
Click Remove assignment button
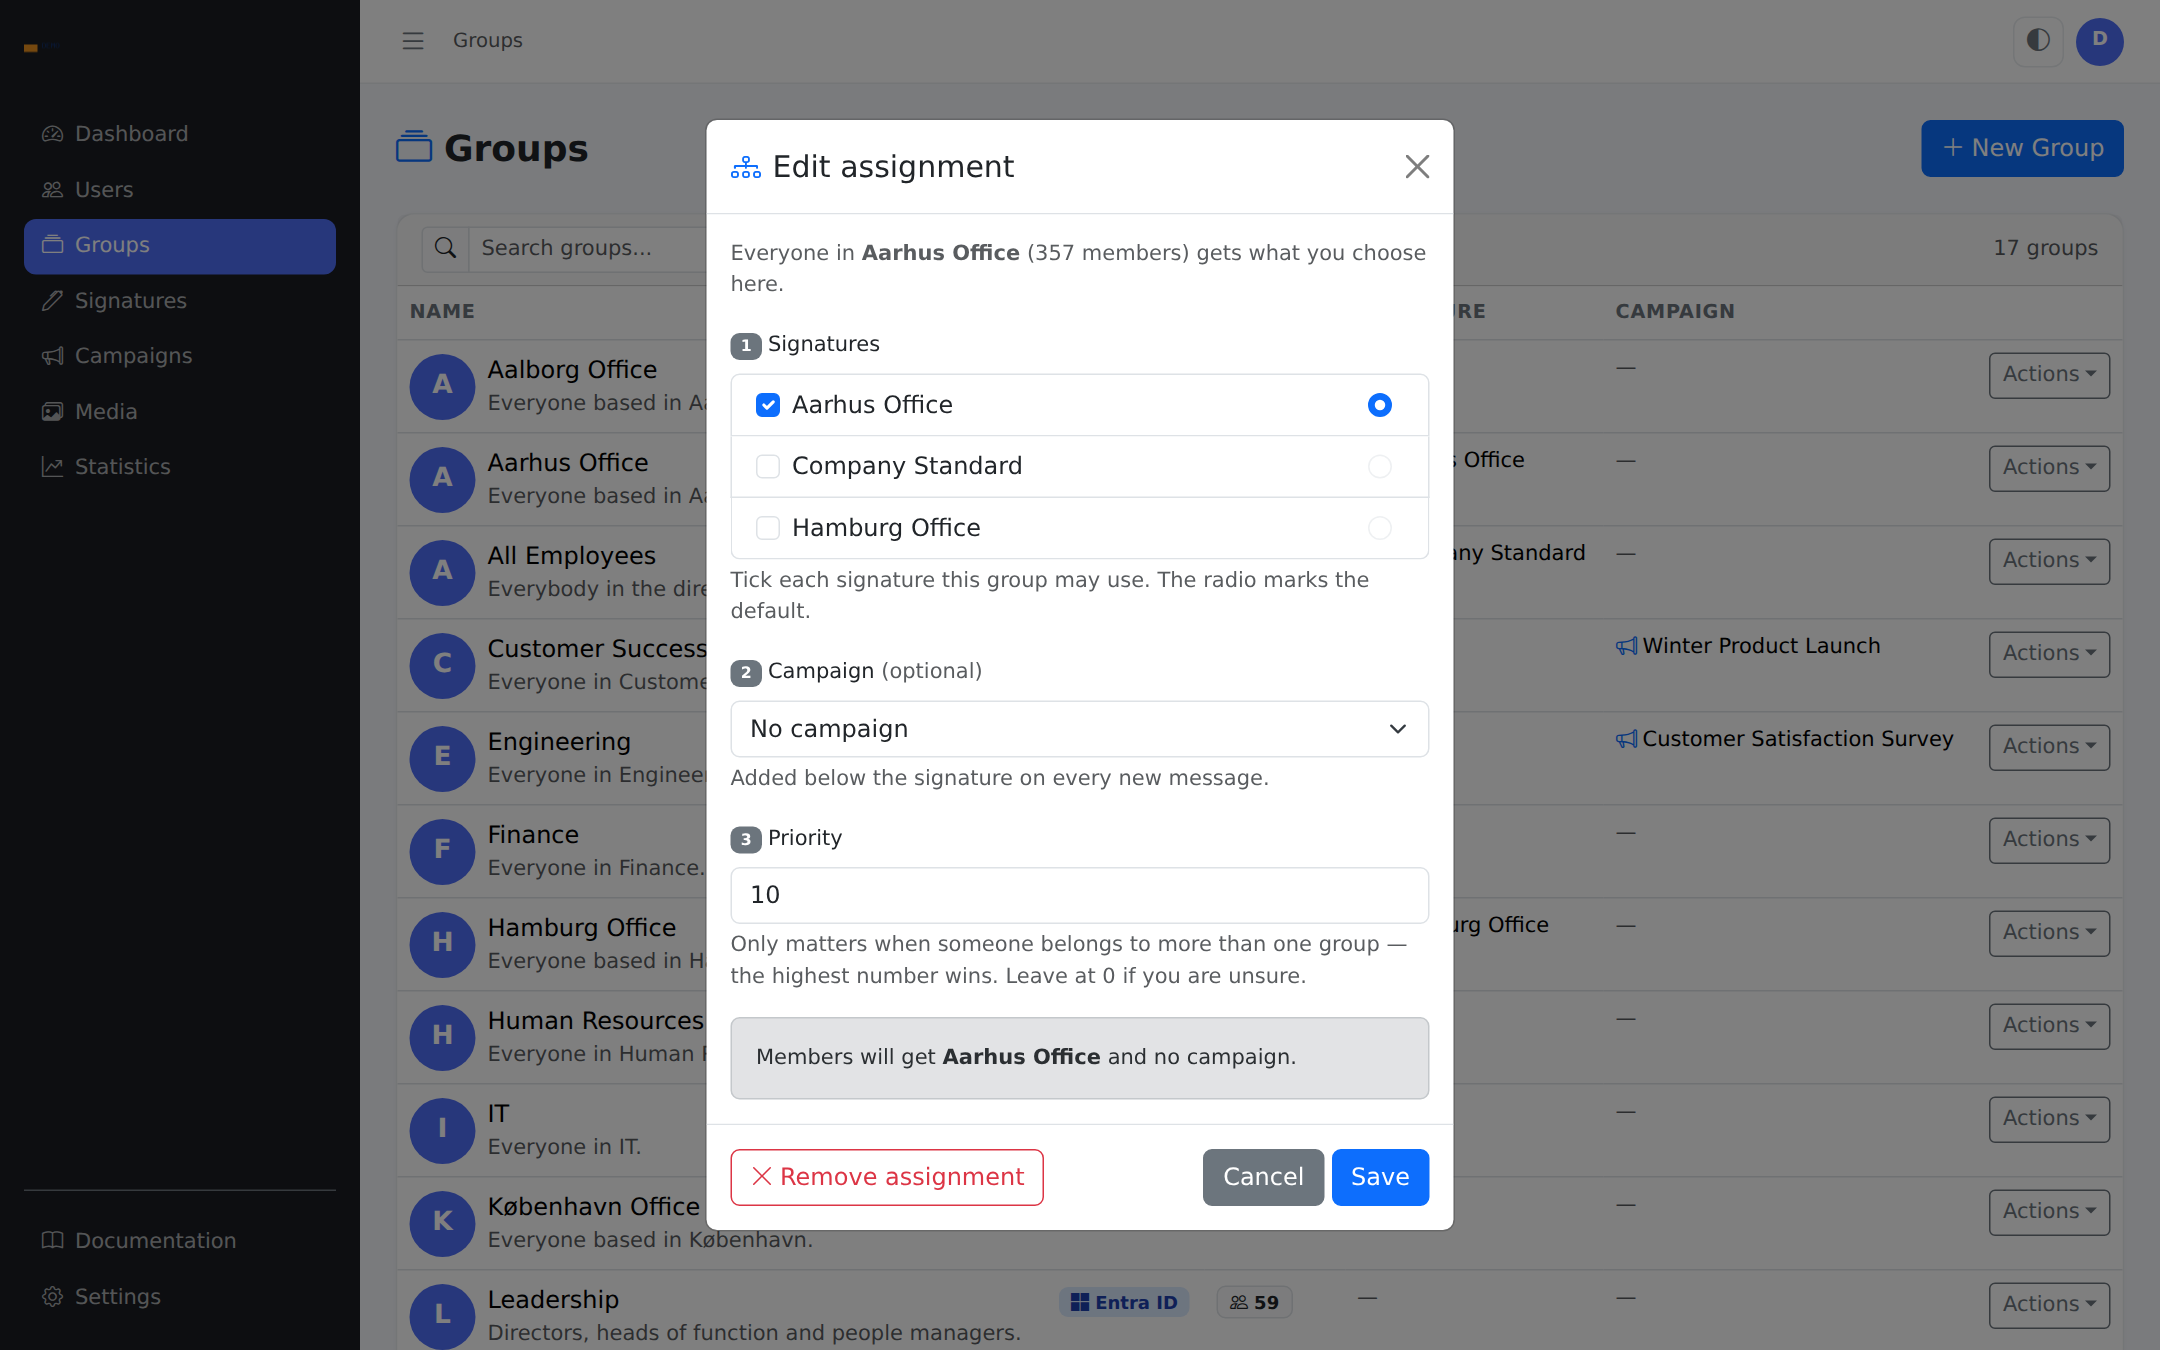(x=887, y=1177)
